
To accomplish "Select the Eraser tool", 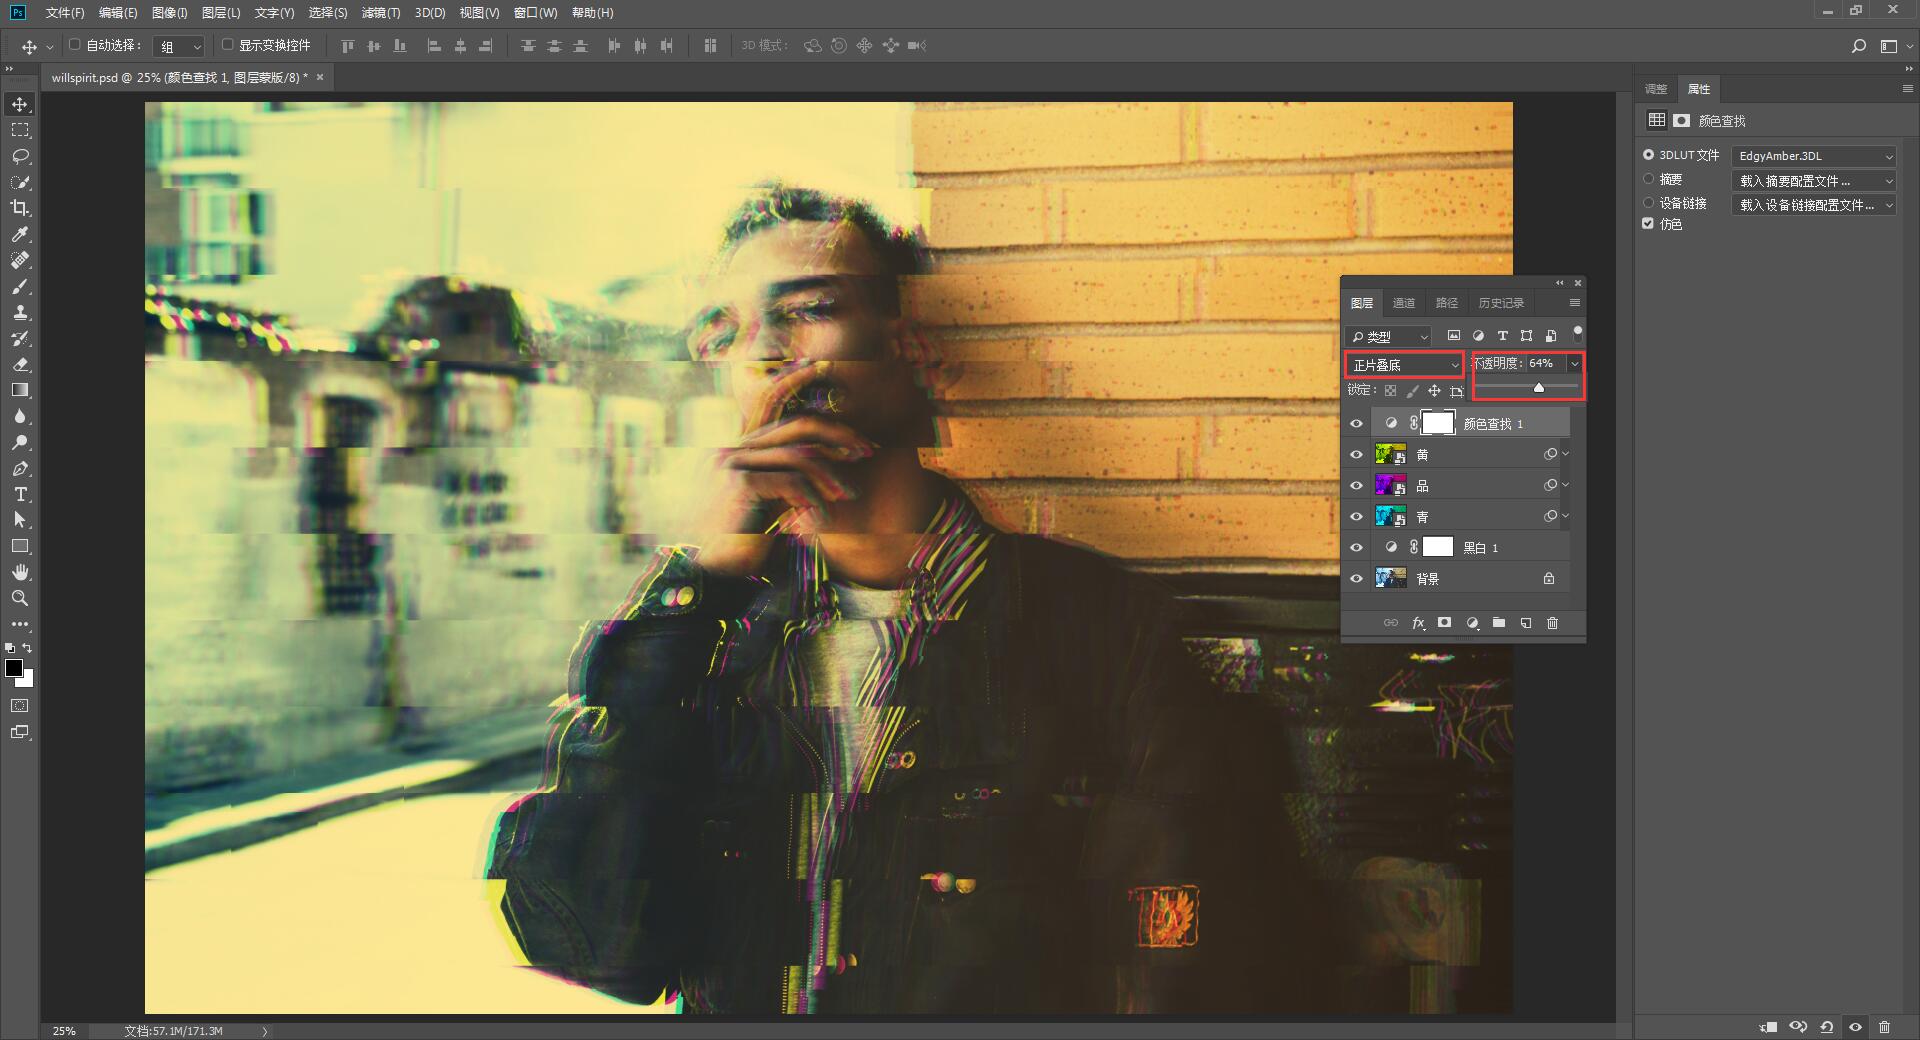I will point(20,364).
